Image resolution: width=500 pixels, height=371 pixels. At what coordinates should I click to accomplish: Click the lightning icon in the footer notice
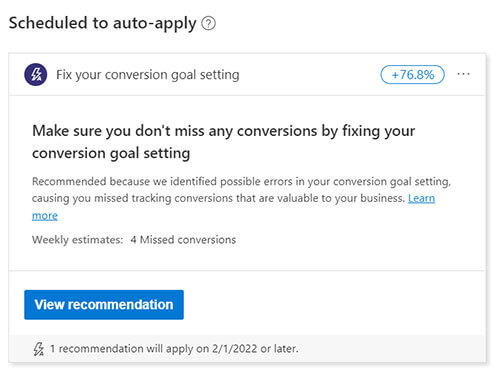coord(39,349)
